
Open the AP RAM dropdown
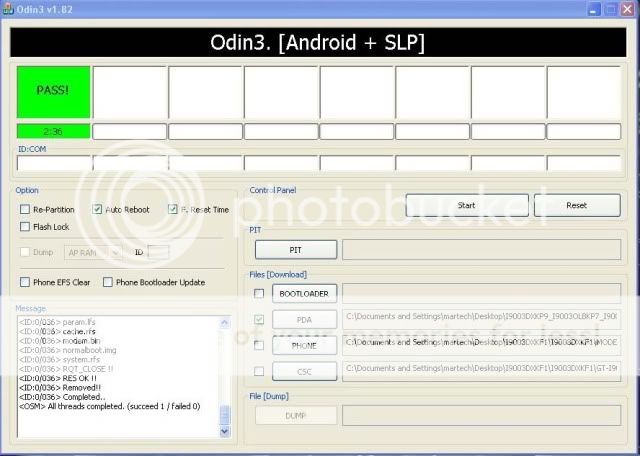93,253
